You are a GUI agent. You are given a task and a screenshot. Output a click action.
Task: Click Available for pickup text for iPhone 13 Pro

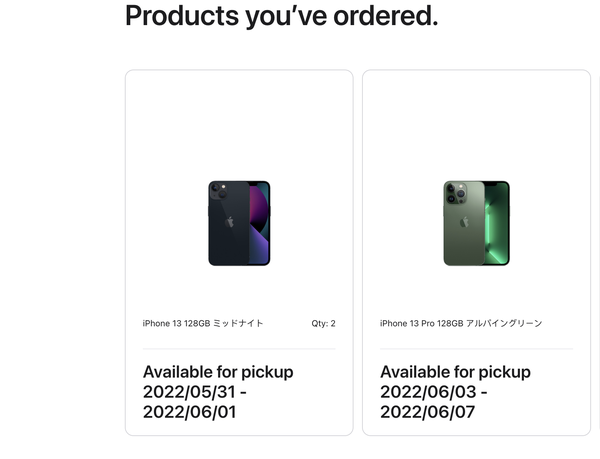[455, 372]
